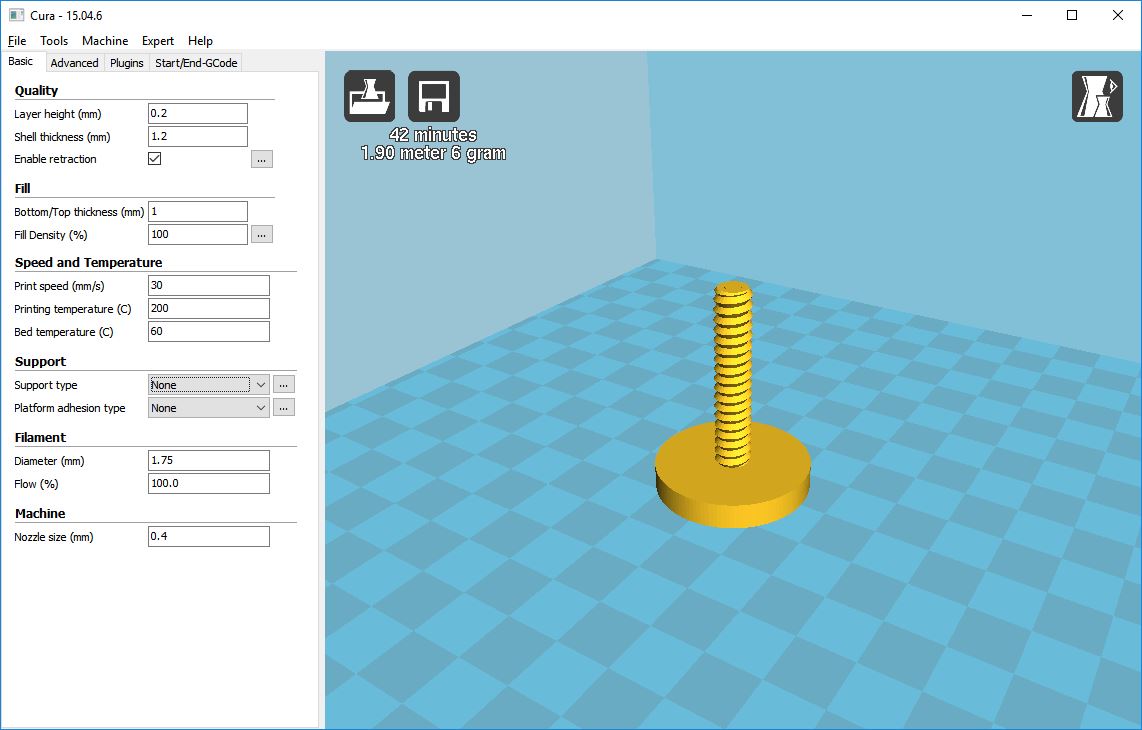Screen dimensions: 1142x730
Task: Switch to the Basic tab
Action: coord(21,61)
